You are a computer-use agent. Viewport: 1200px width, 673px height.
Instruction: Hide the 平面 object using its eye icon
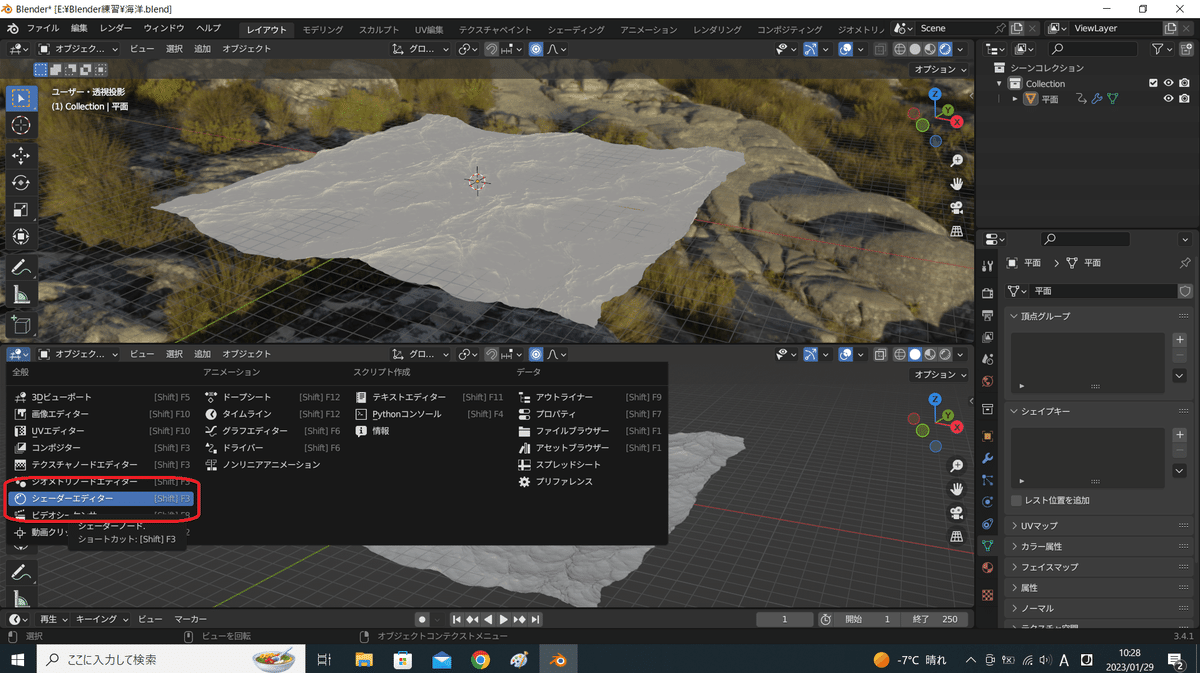[1168, 99]
